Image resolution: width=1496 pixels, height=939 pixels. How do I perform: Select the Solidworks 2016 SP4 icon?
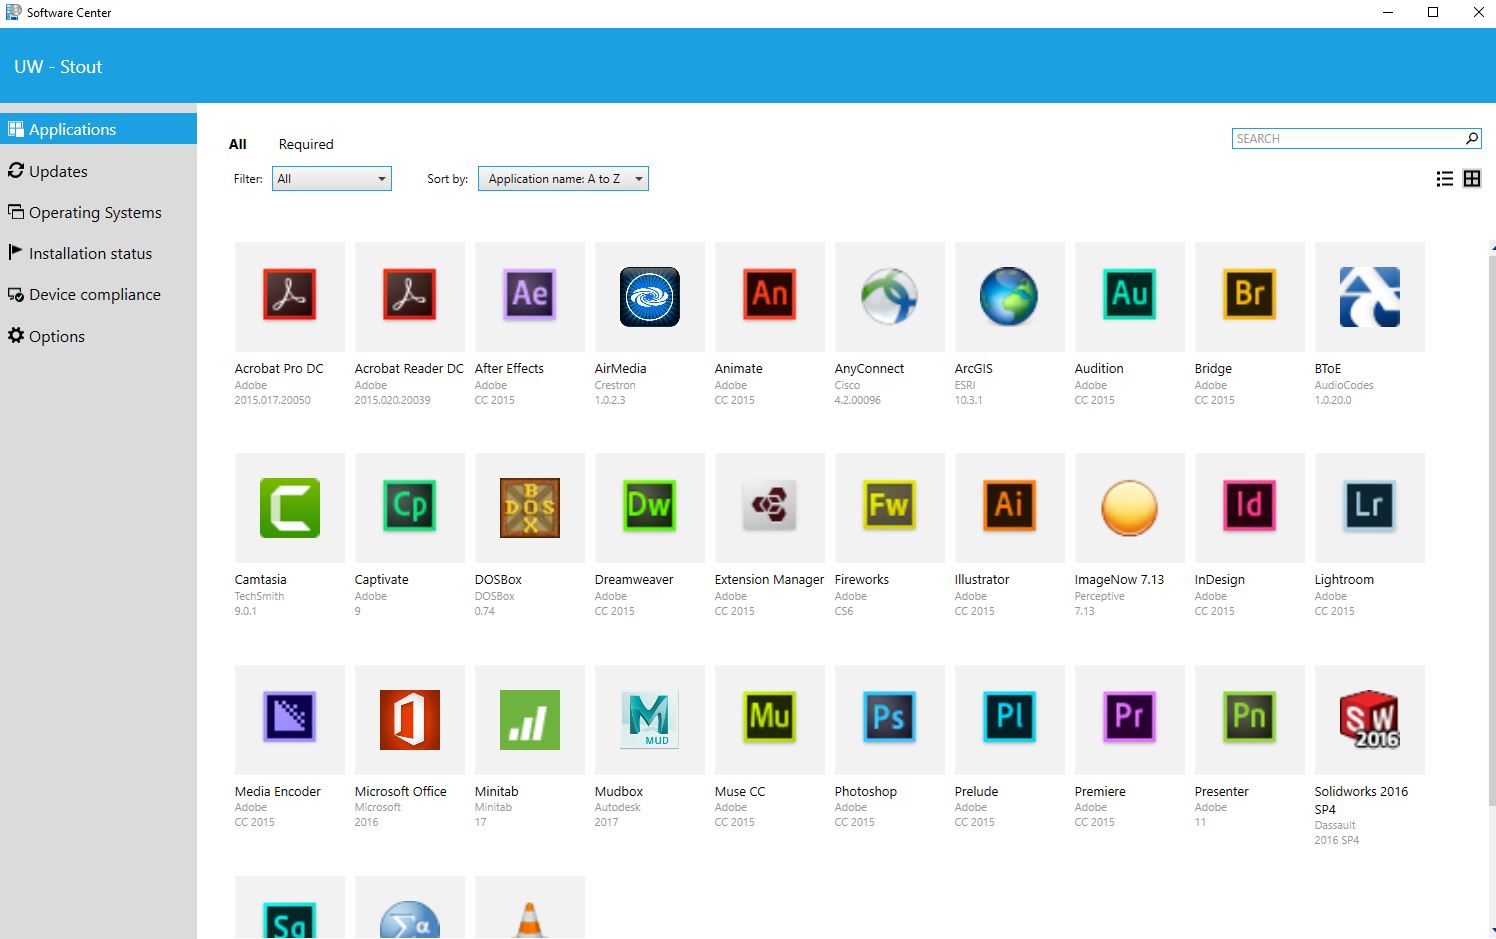1370,720
